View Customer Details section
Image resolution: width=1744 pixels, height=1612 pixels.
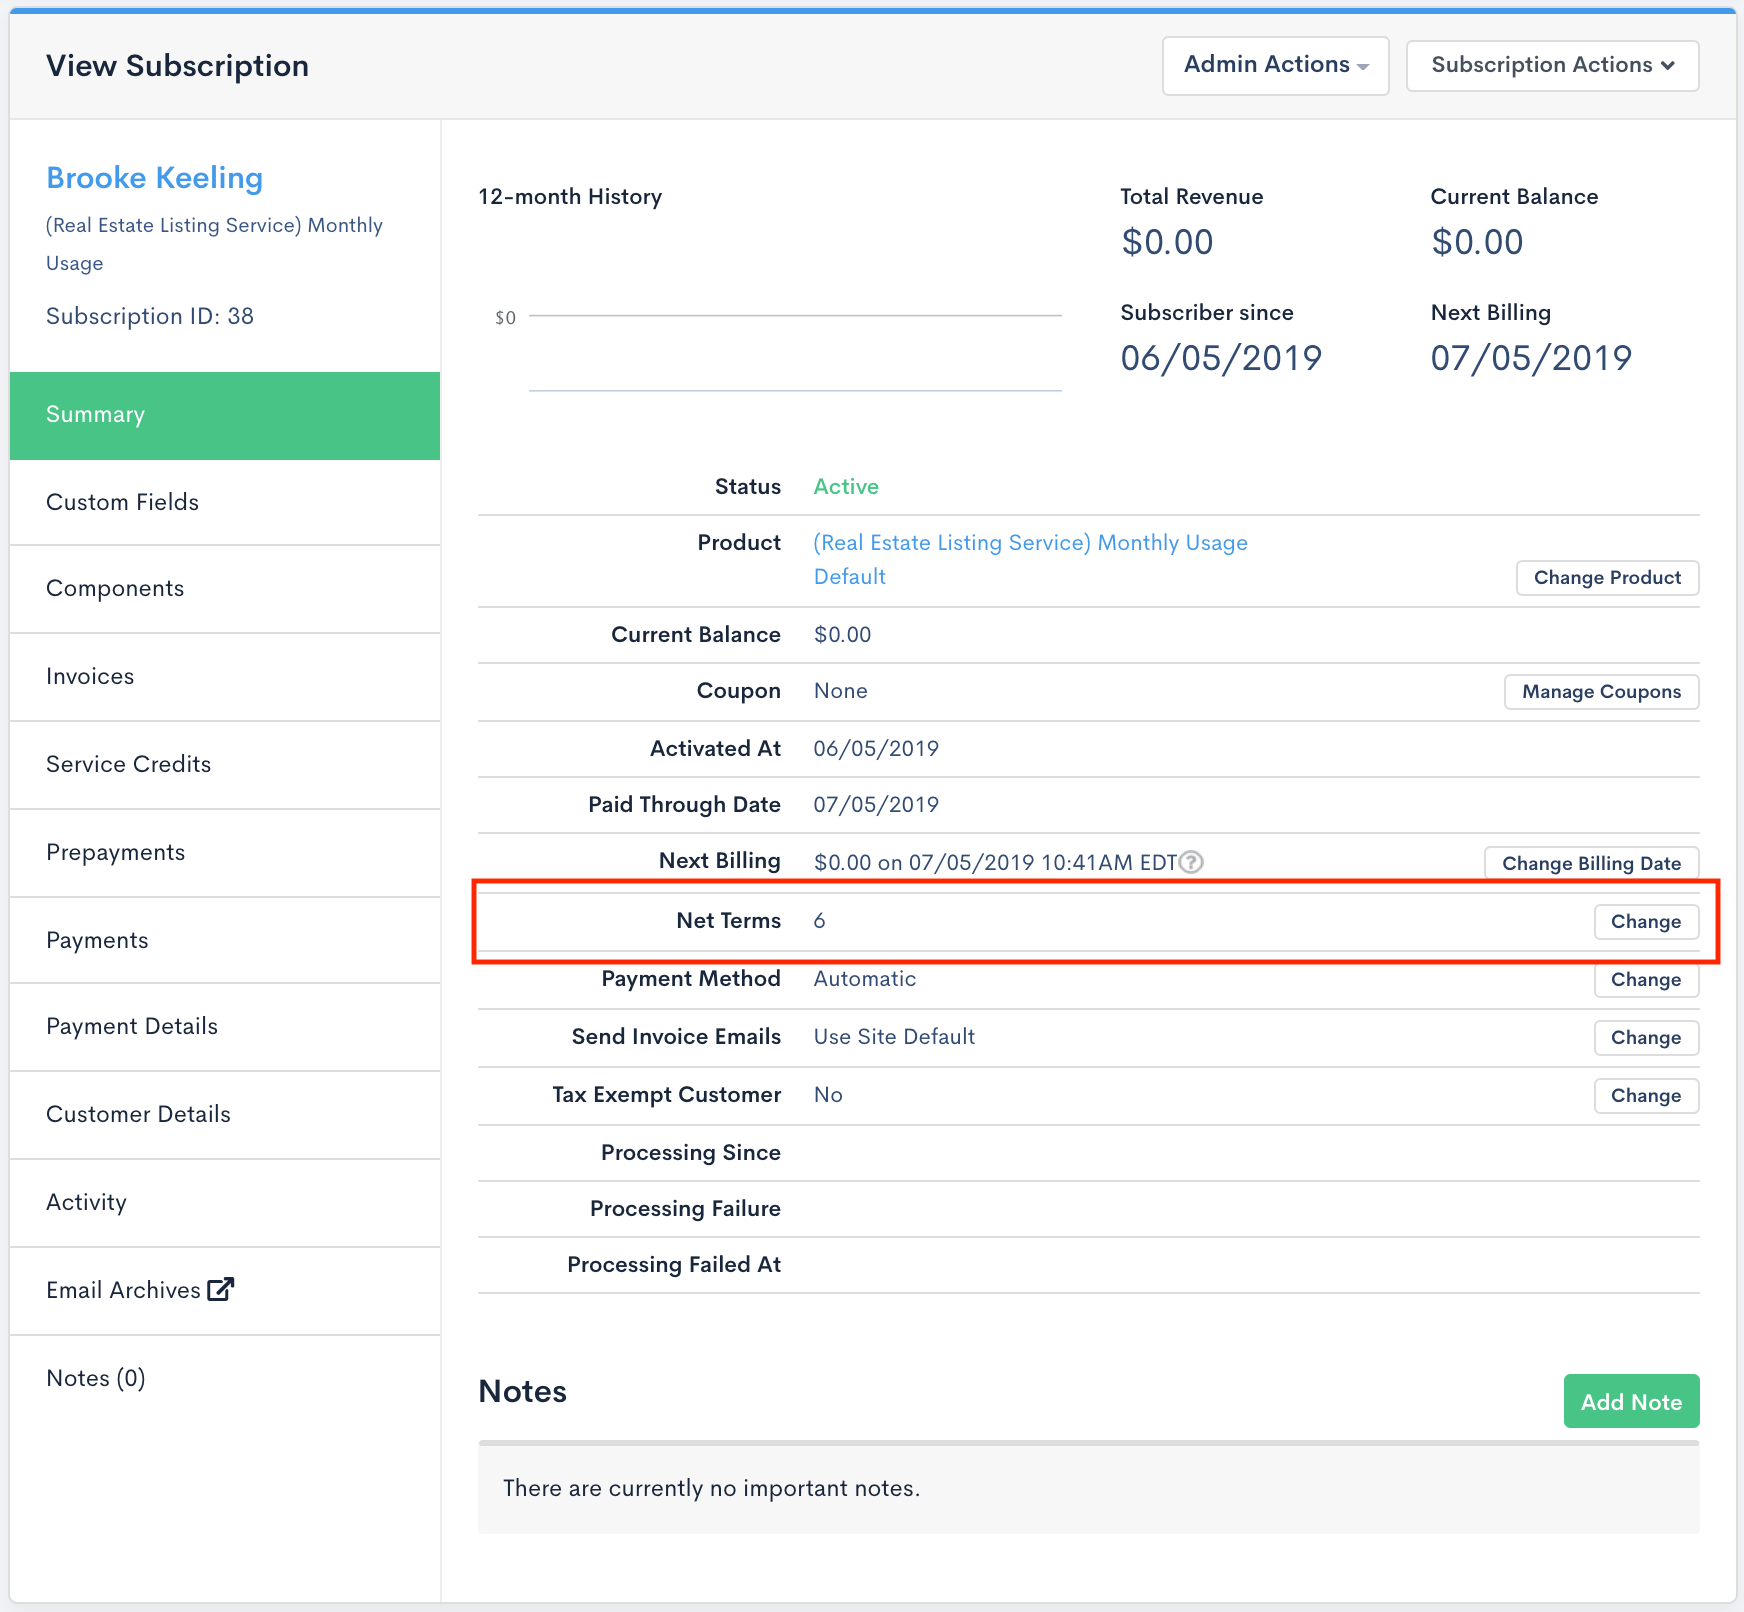(225, 1115)
